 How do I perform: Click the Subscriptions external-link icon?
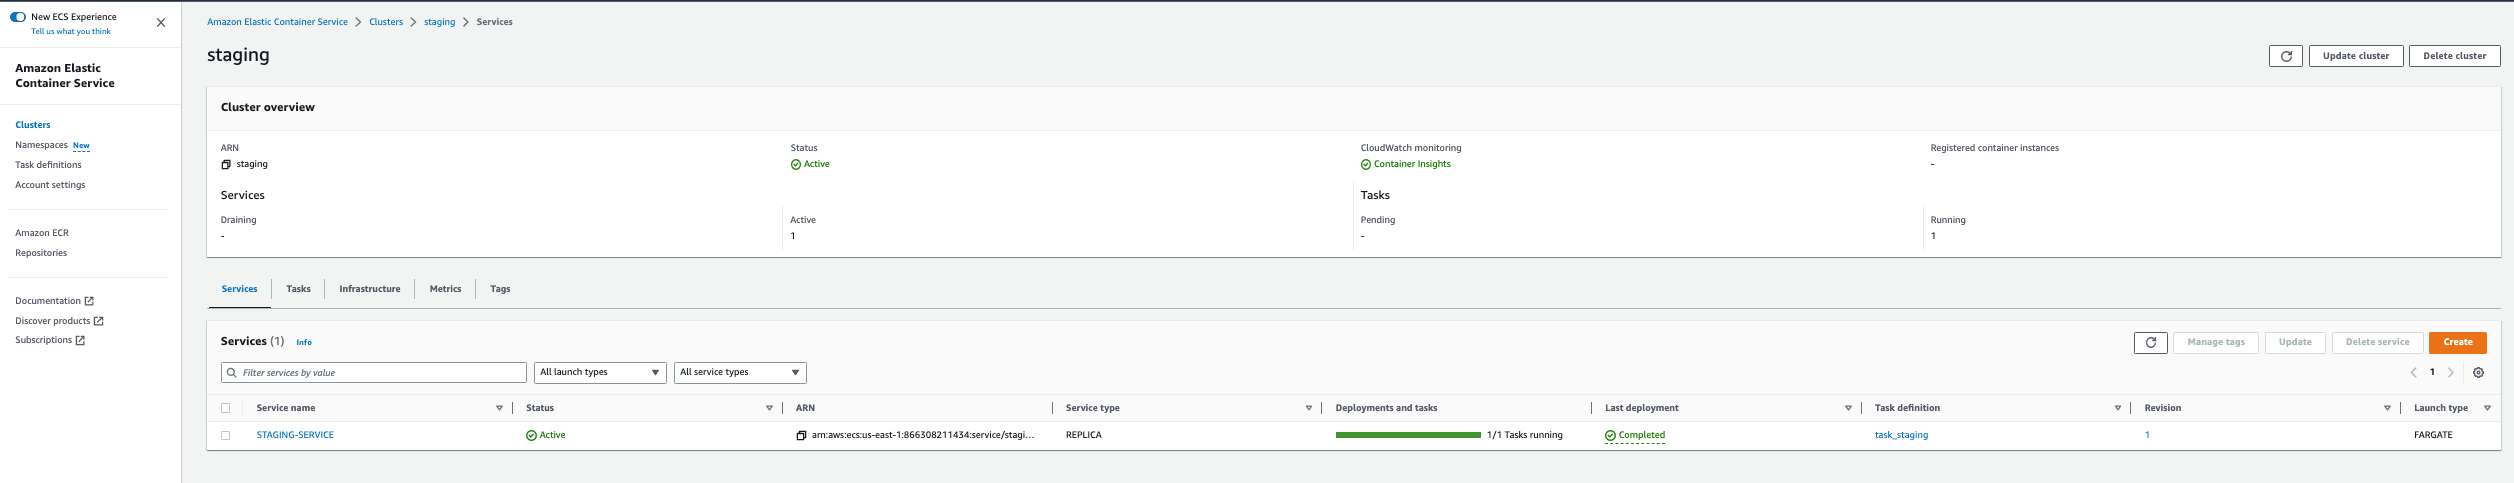[x=81, y=340]
